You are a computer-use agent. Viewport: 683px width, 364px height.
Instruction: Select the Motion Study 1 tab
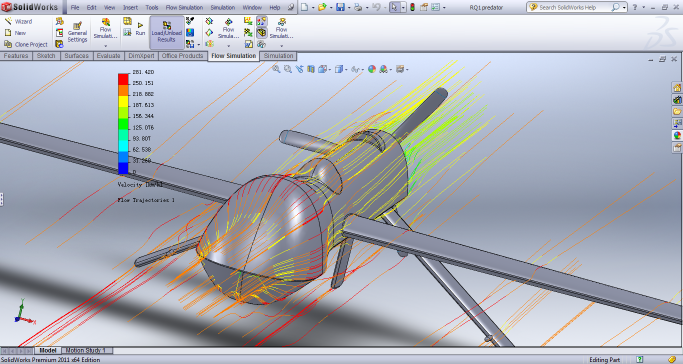[86, 350]
